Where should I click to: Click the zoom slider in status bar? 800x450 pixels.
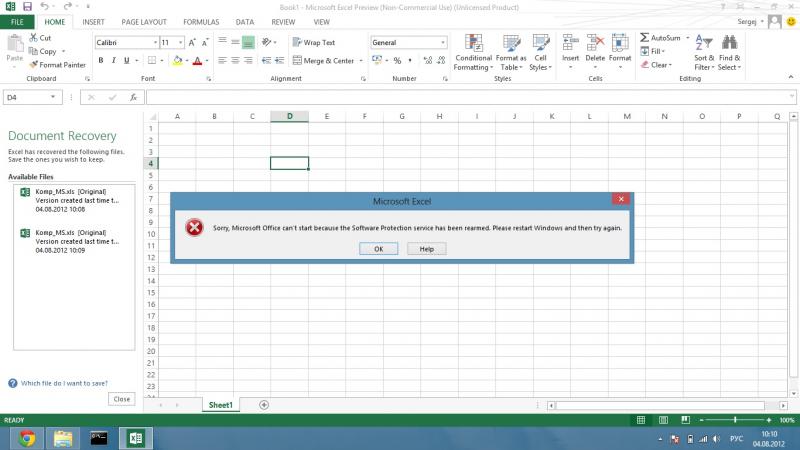735,420
